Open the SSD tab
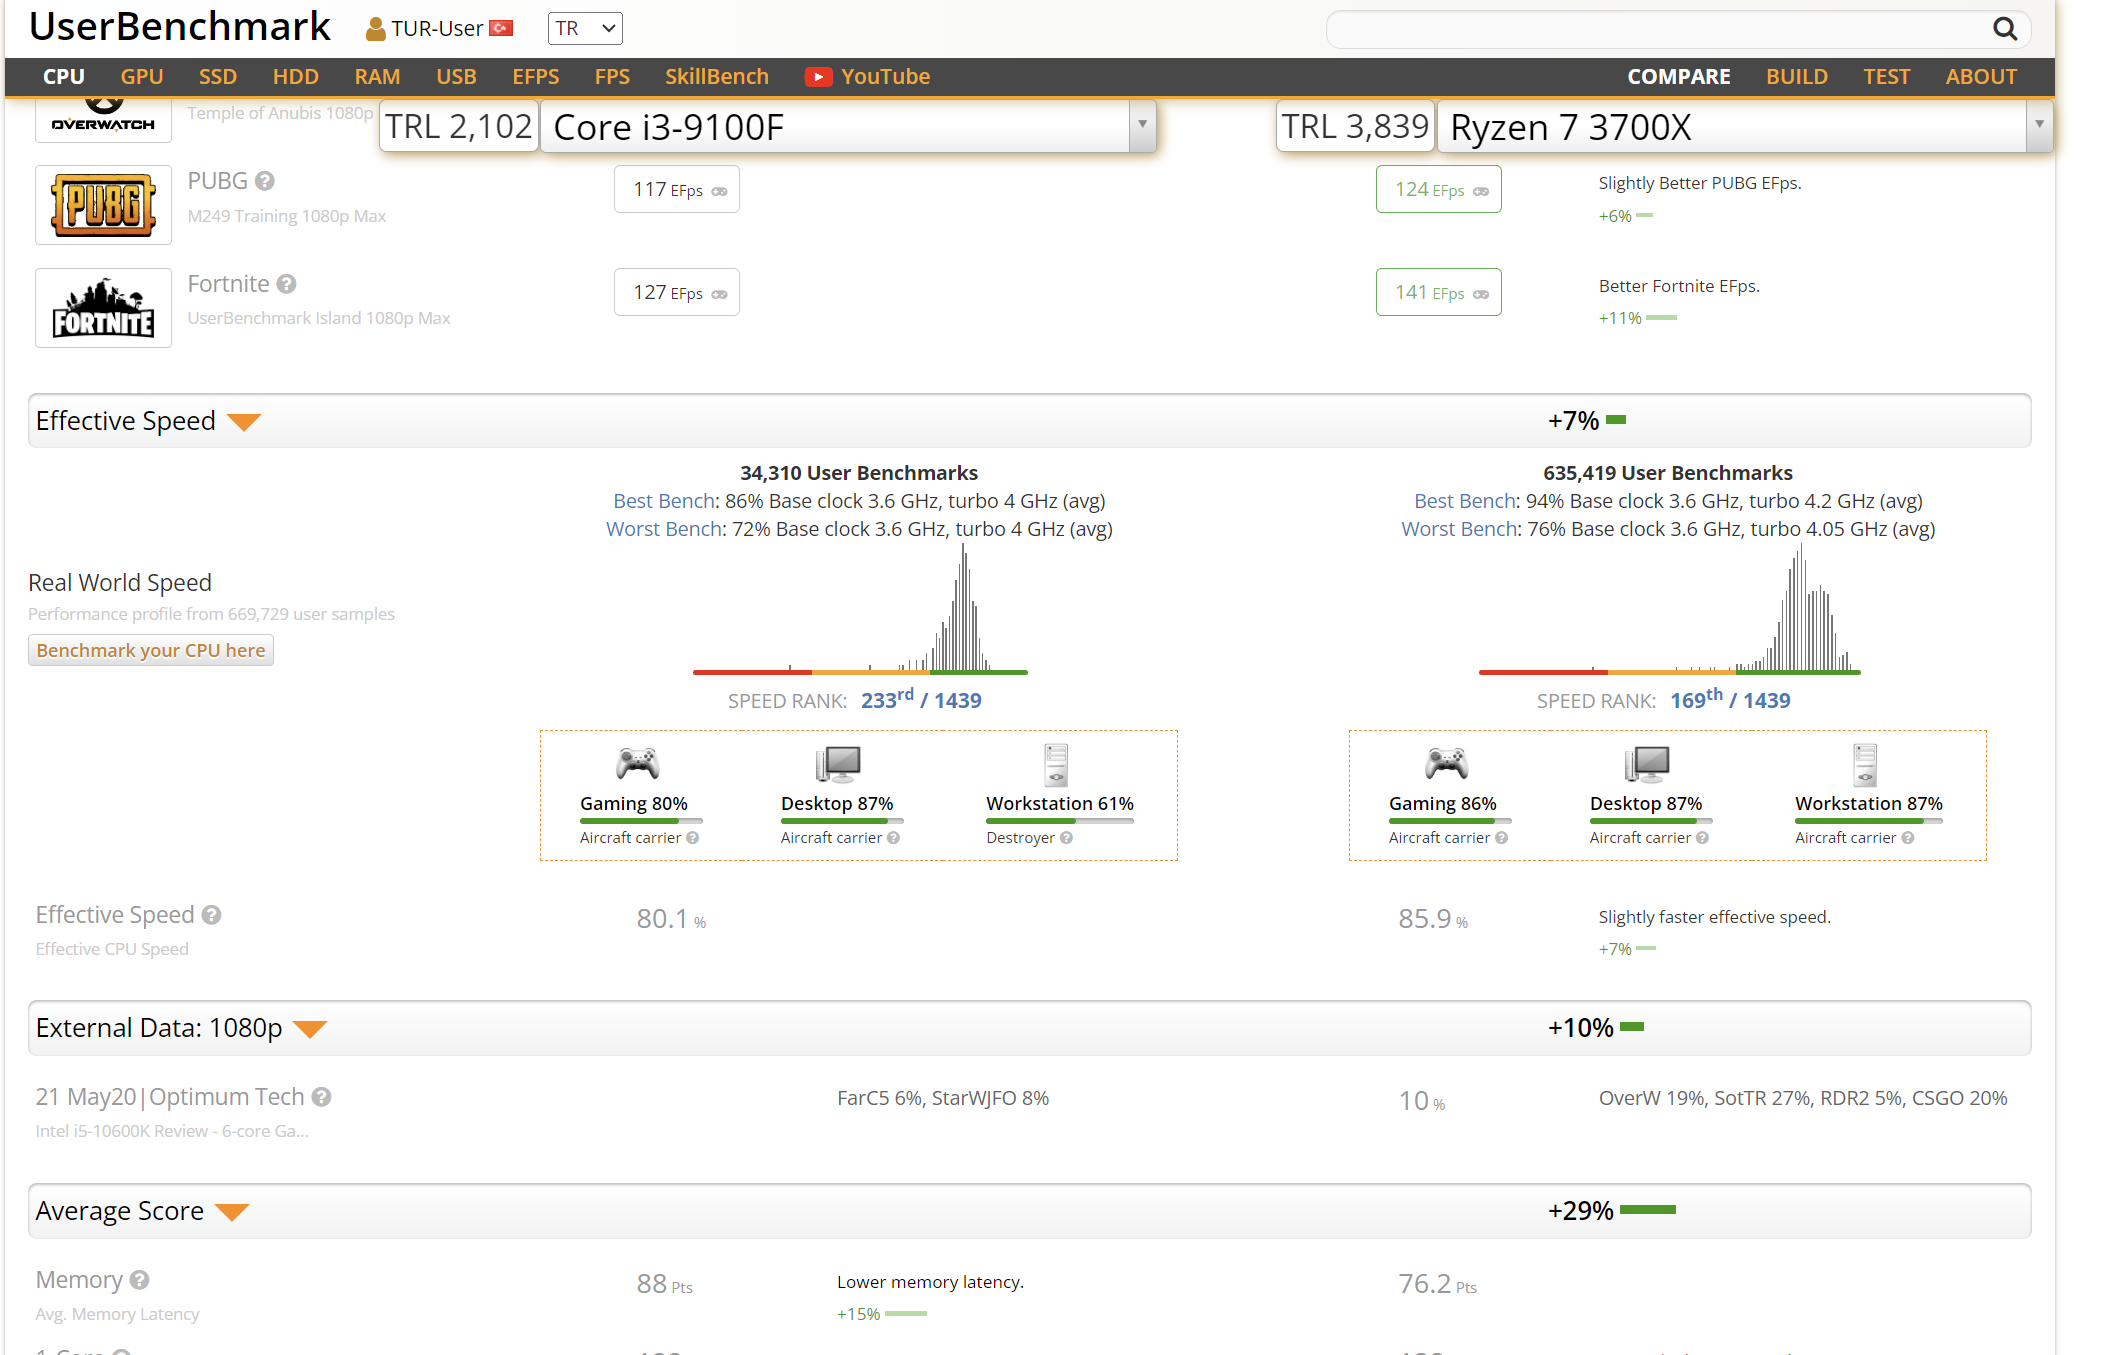The width and height of the screenshot is (2102, 1355). 218,77
